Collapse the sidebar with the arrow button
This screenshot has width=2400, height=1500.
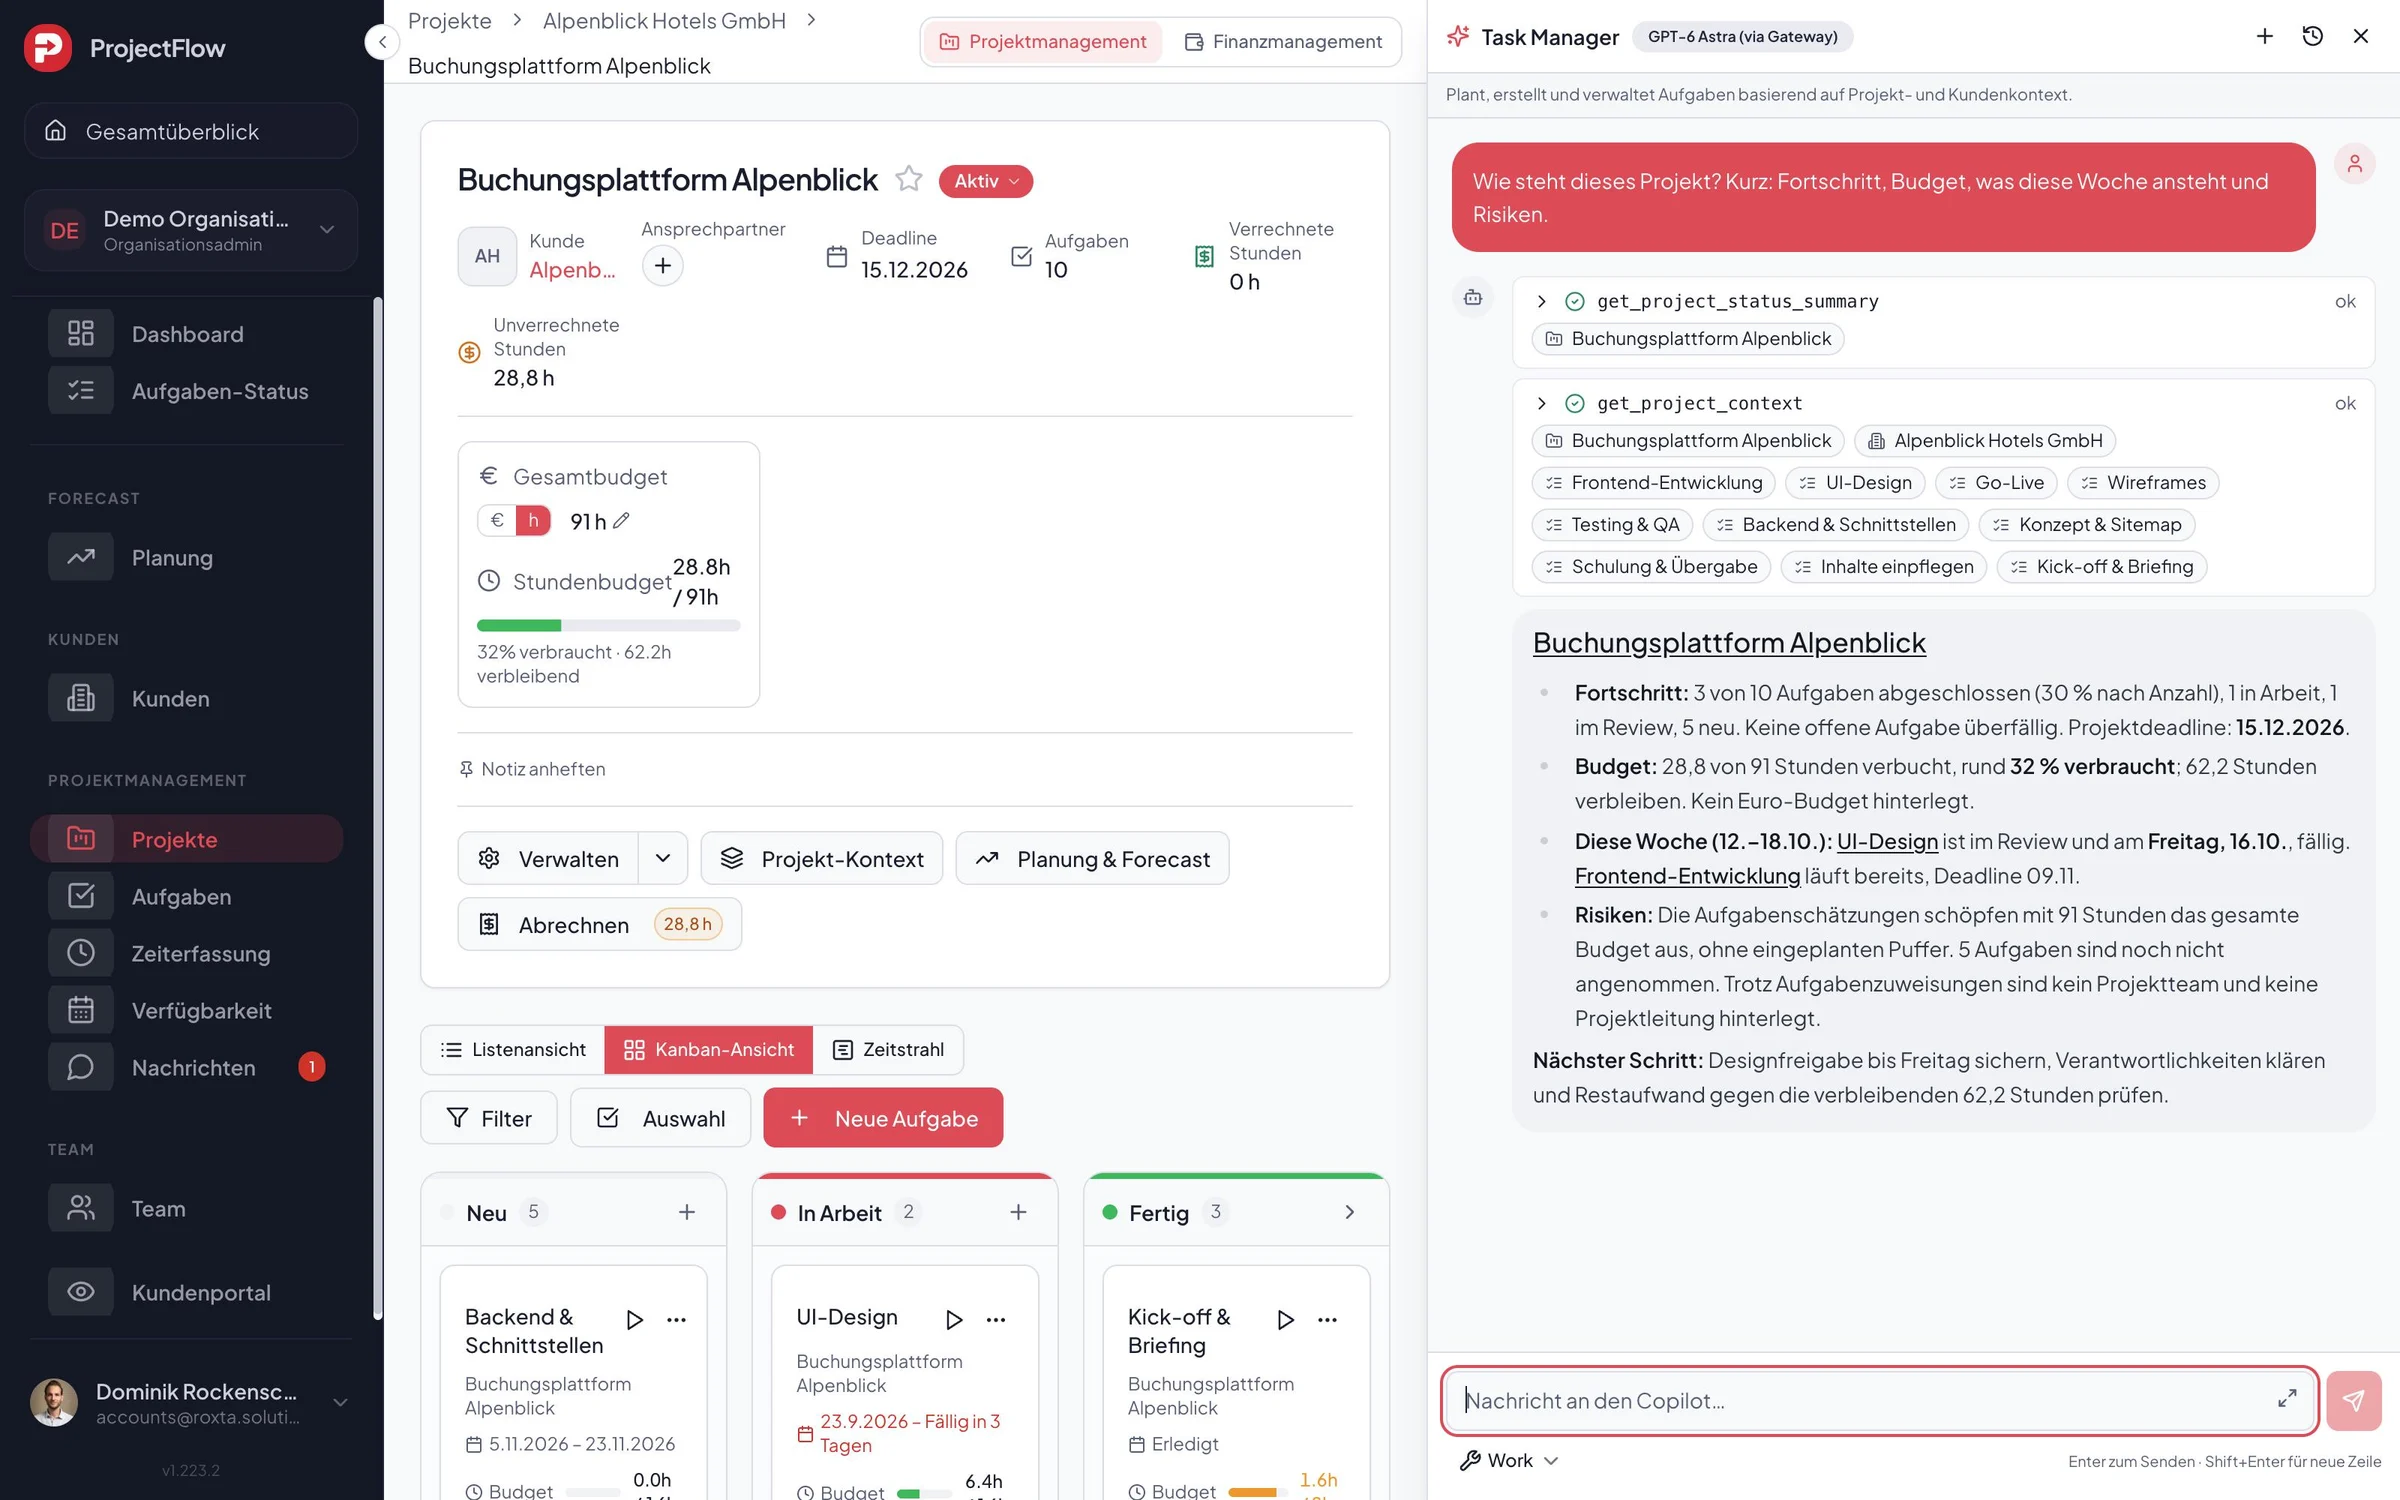tap(382, 42)
